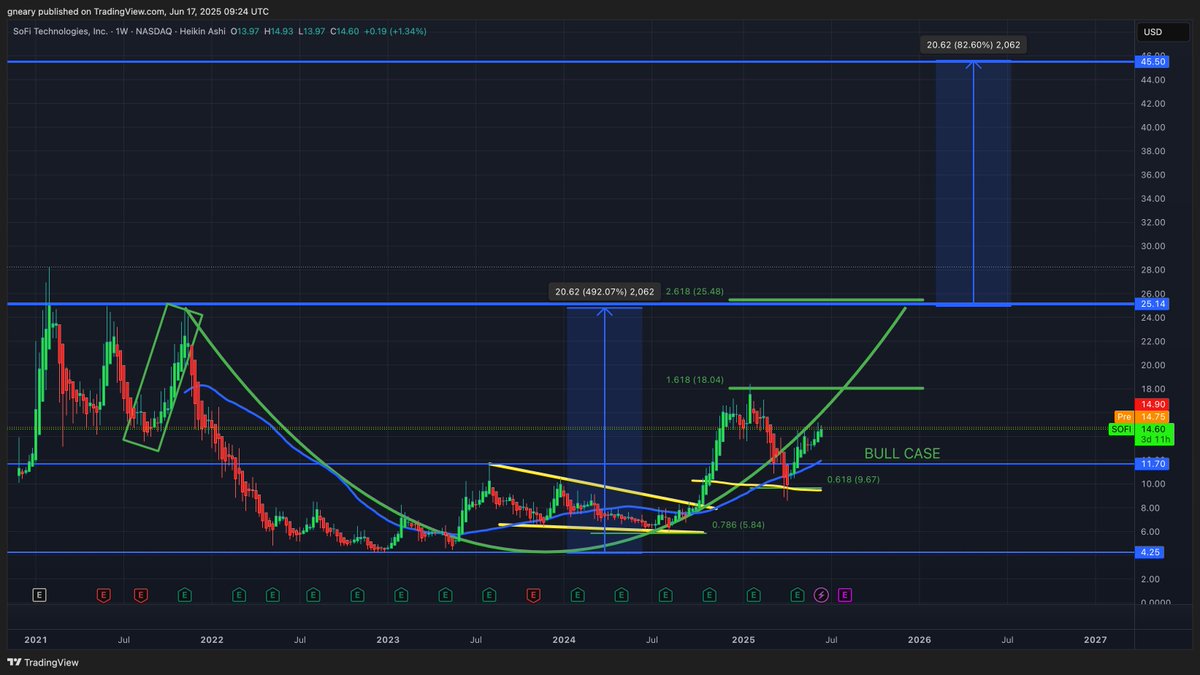Click the O13.97 open value
The width and height of the screenshot is (1200, 675).
[246, 31]
